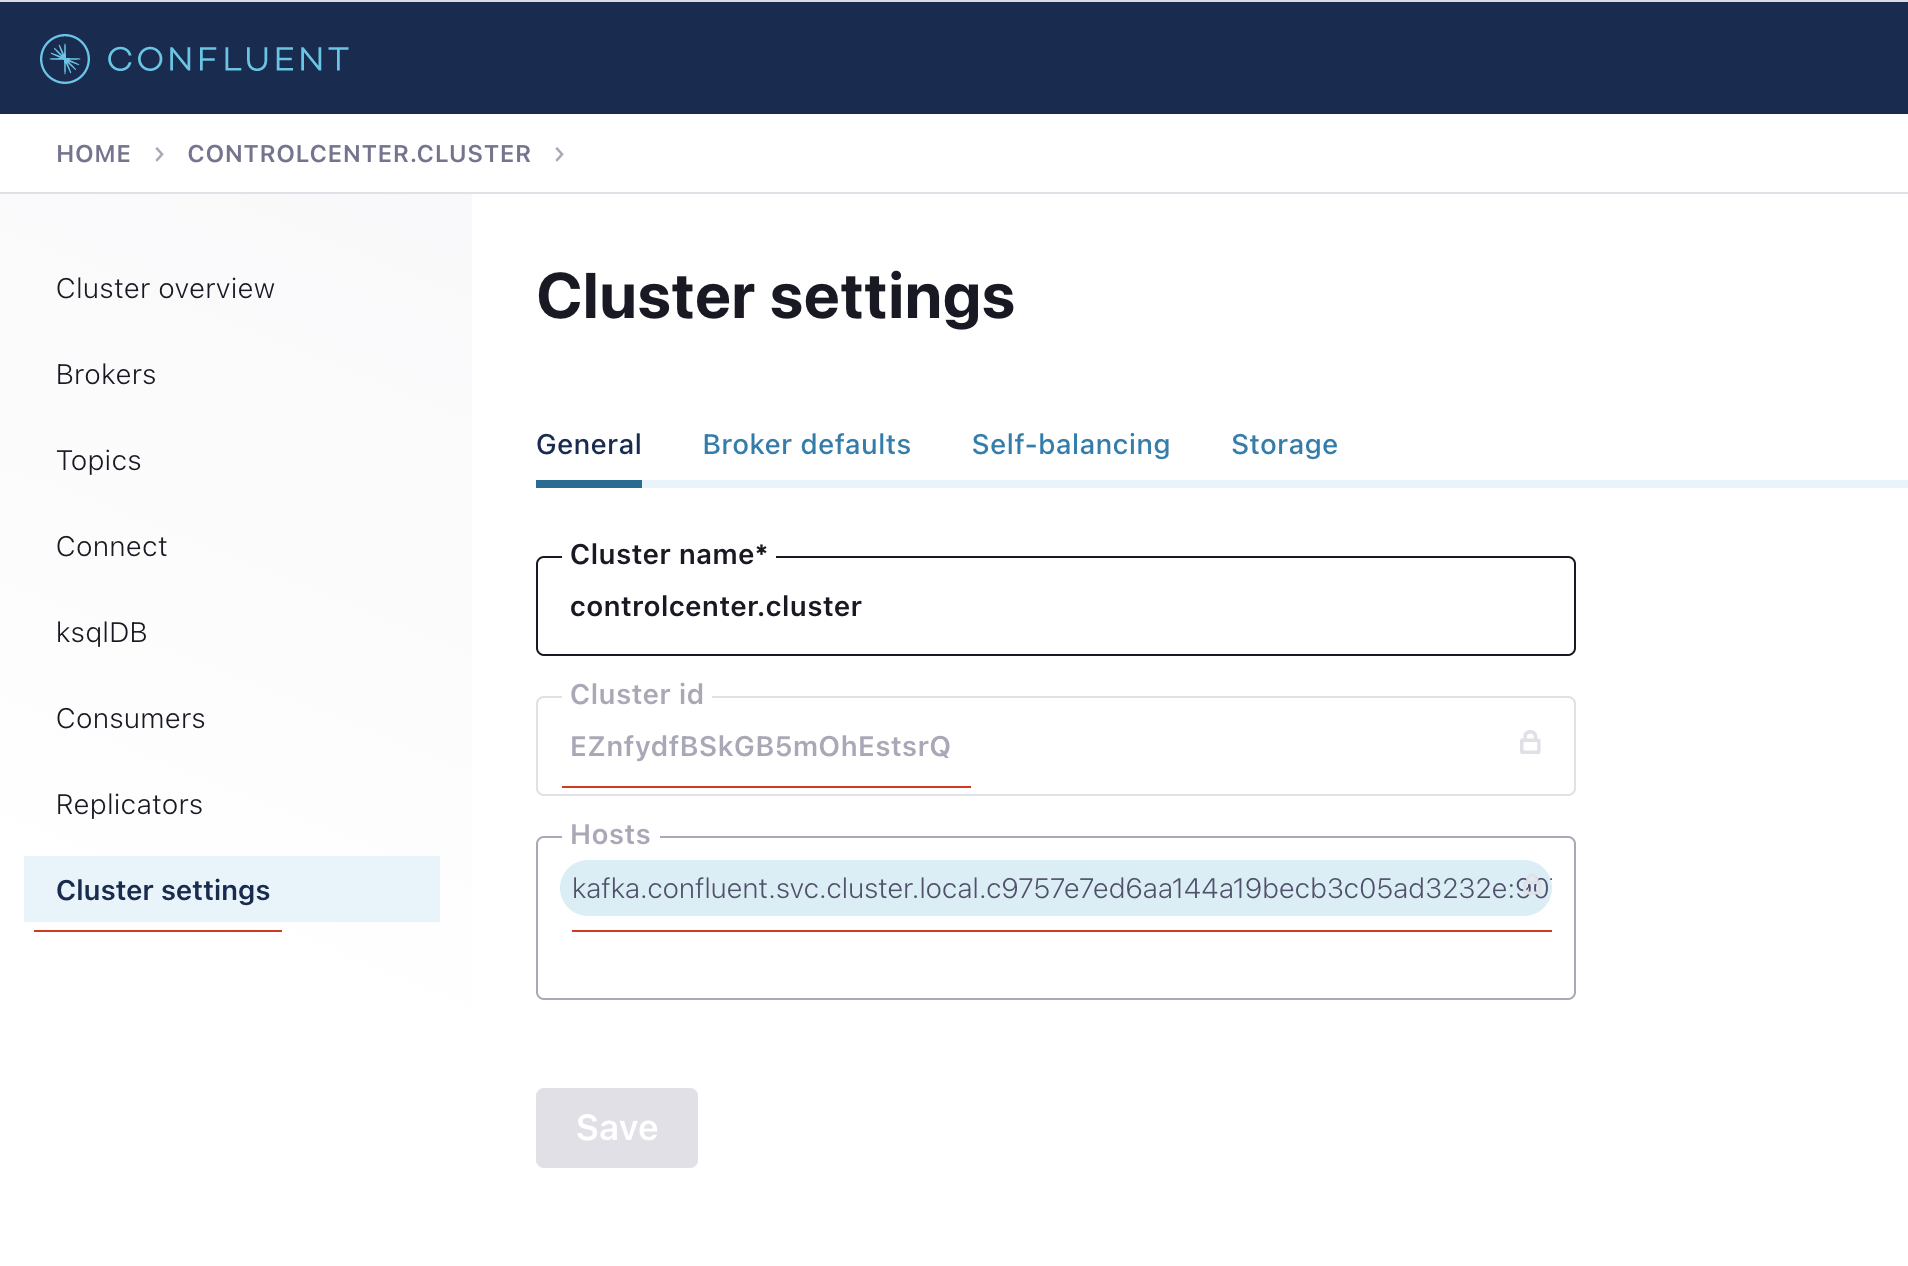Open Topics from the sidebar
Viewport: 1908px width, 1266px height.
point(98,461)
